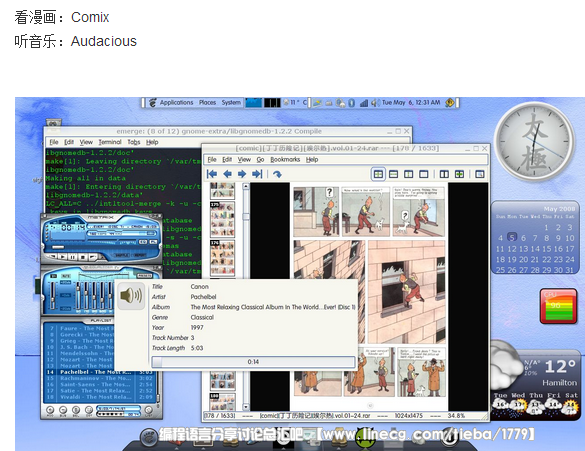Click the panel clock showing Tue May 6
585x451 pixels.
click(x=411, y=102)
